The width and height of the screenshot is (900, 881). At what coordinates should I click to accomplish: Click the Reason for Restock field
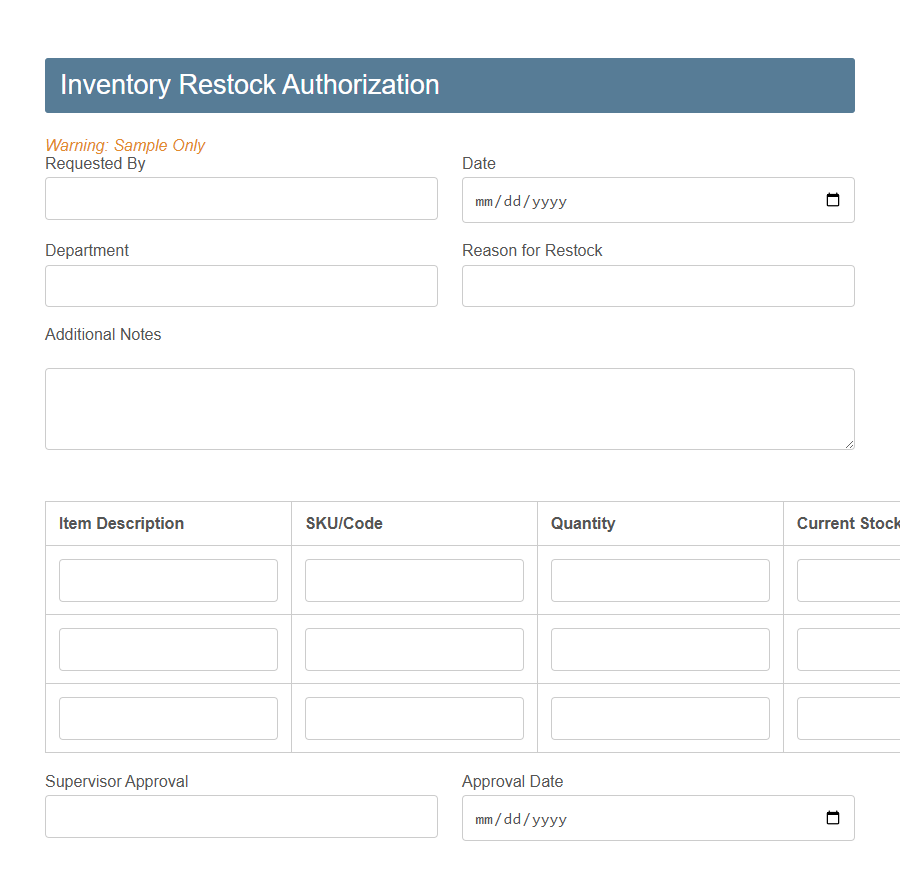pyautogui.click(x=657, y=286)
